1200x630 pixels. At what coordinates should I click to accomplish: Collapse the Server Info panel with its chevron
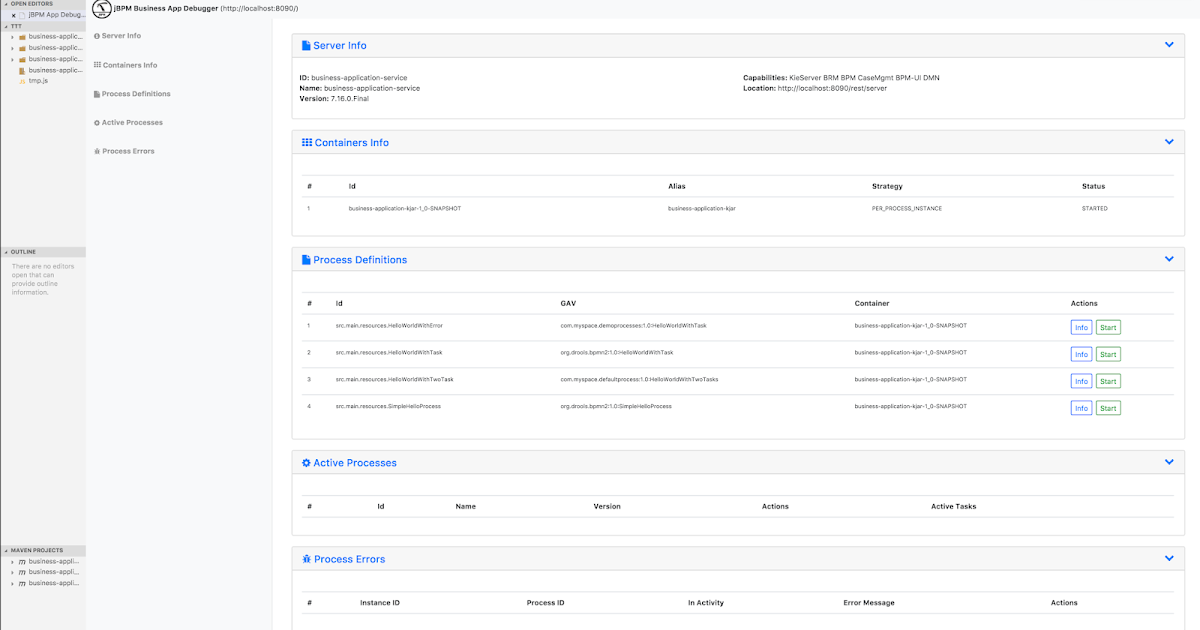click(1169, 45)
